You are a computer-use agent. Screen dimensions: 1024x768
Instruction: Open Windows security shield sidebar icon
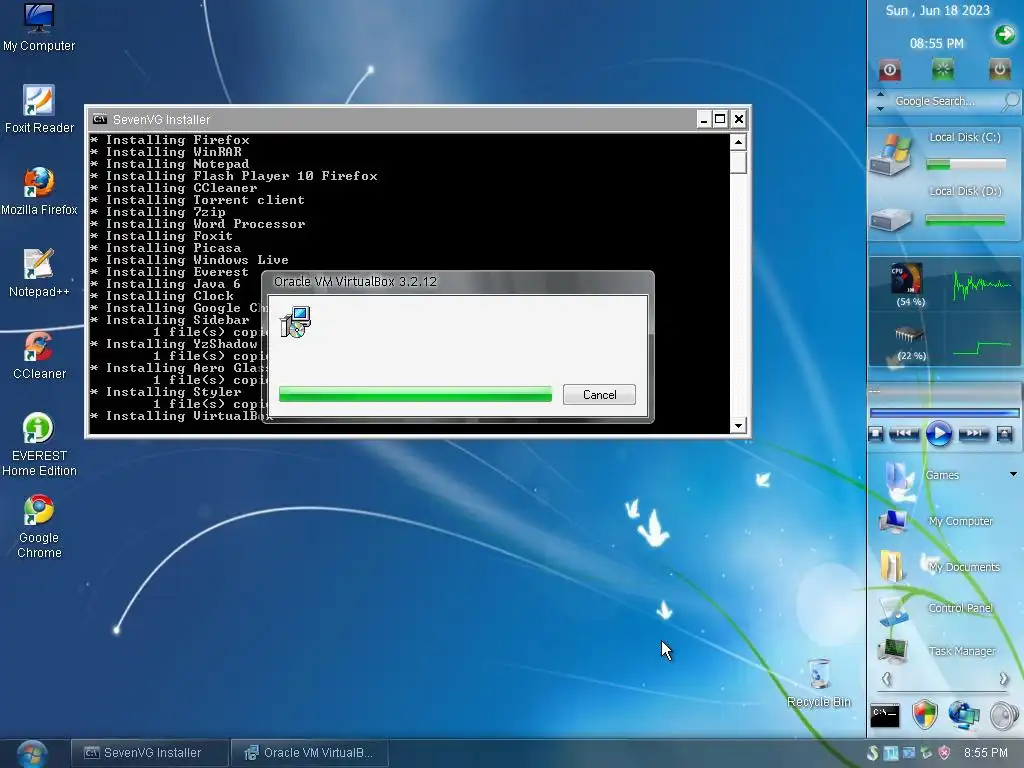coord(925,715)
